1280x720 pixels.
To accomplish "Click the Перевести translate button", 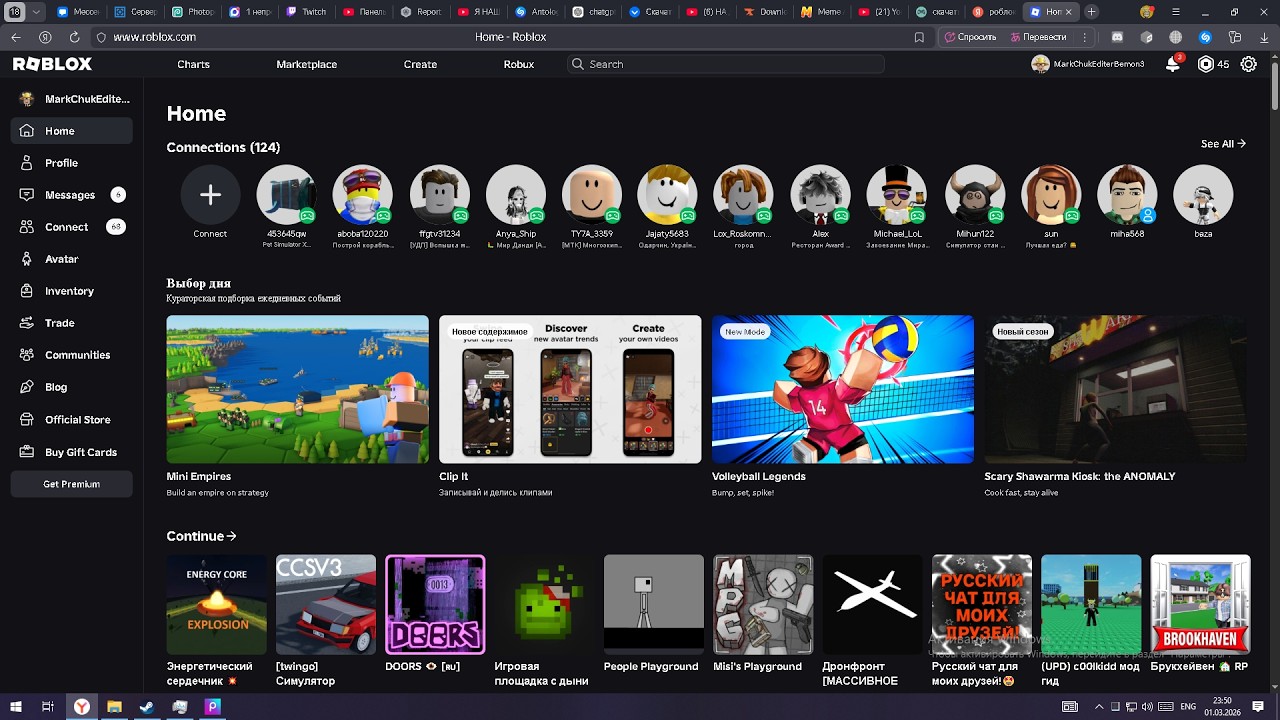I will [x=1039, y=37].
